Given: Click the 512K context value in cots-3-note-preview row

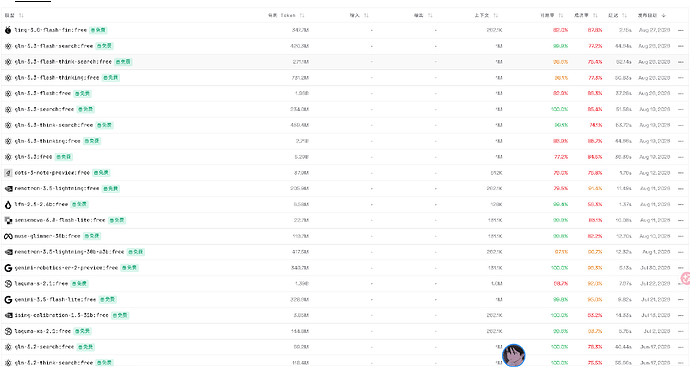Looking at the screenshot, I should (496, 173).
